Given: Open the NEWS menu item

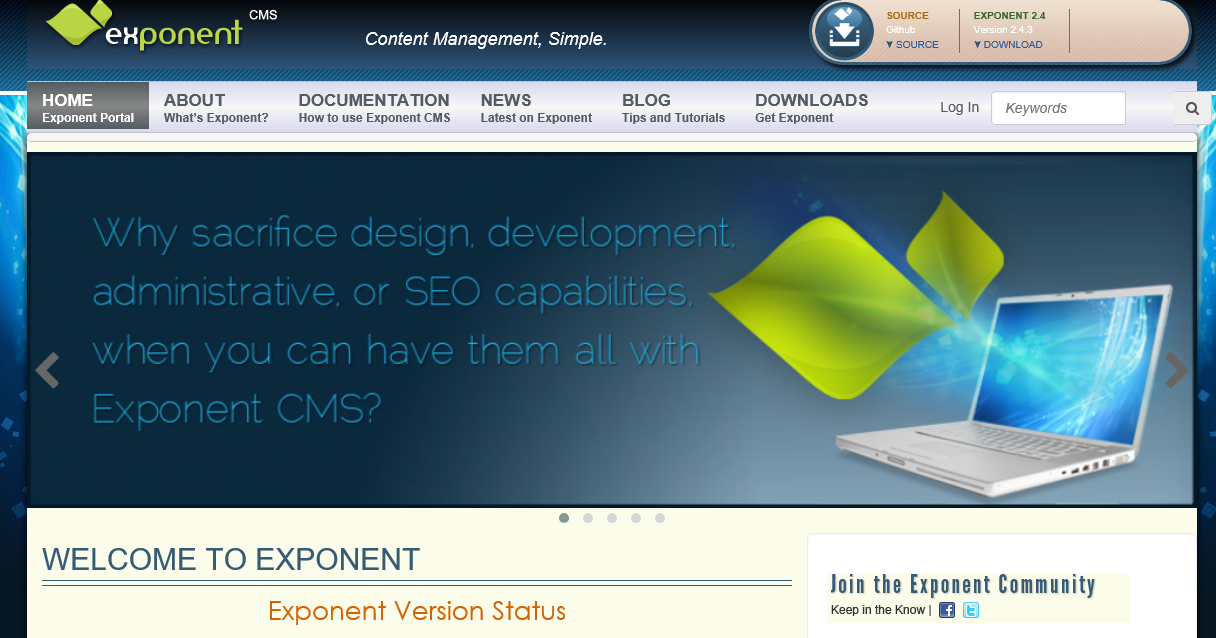Looking at the screenshot, I should point(536,107).
